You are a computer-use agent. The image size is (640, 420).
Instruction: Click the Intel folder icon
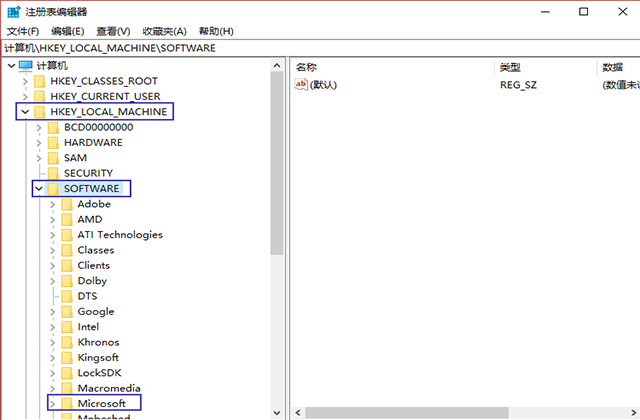point(67,327)
